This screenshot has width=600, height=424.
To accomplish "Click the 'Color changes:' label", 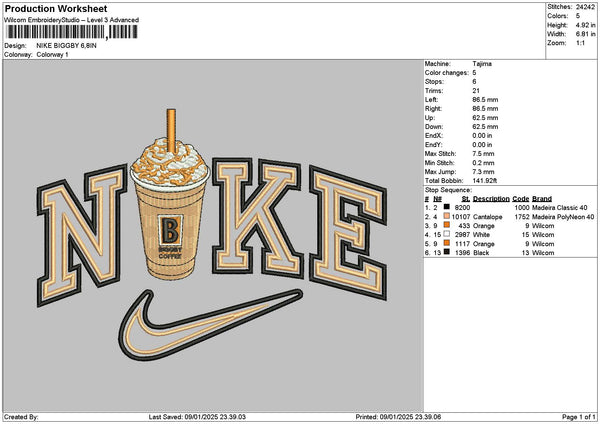I will (447, 73).
